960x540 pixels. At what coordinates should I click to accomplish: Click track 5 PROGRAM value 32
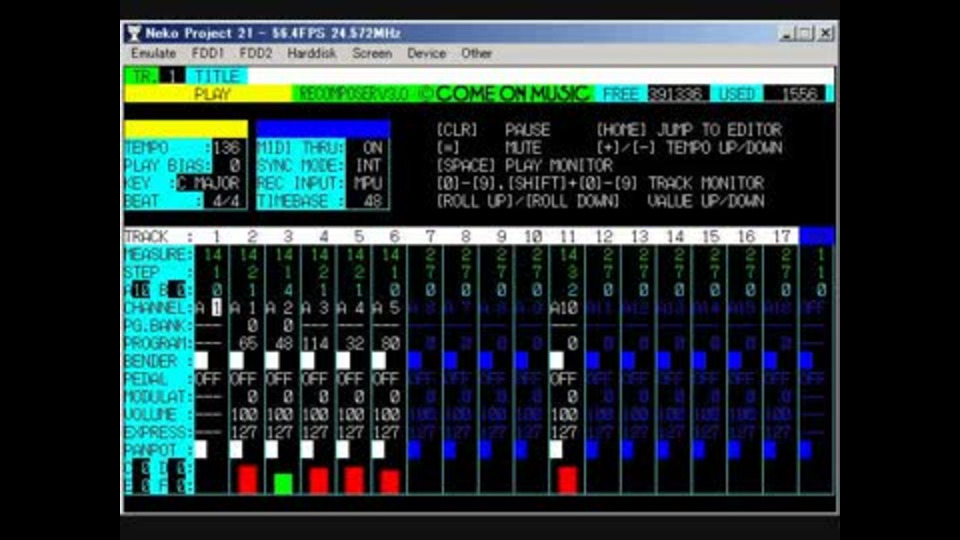click(x=354, y=343)
